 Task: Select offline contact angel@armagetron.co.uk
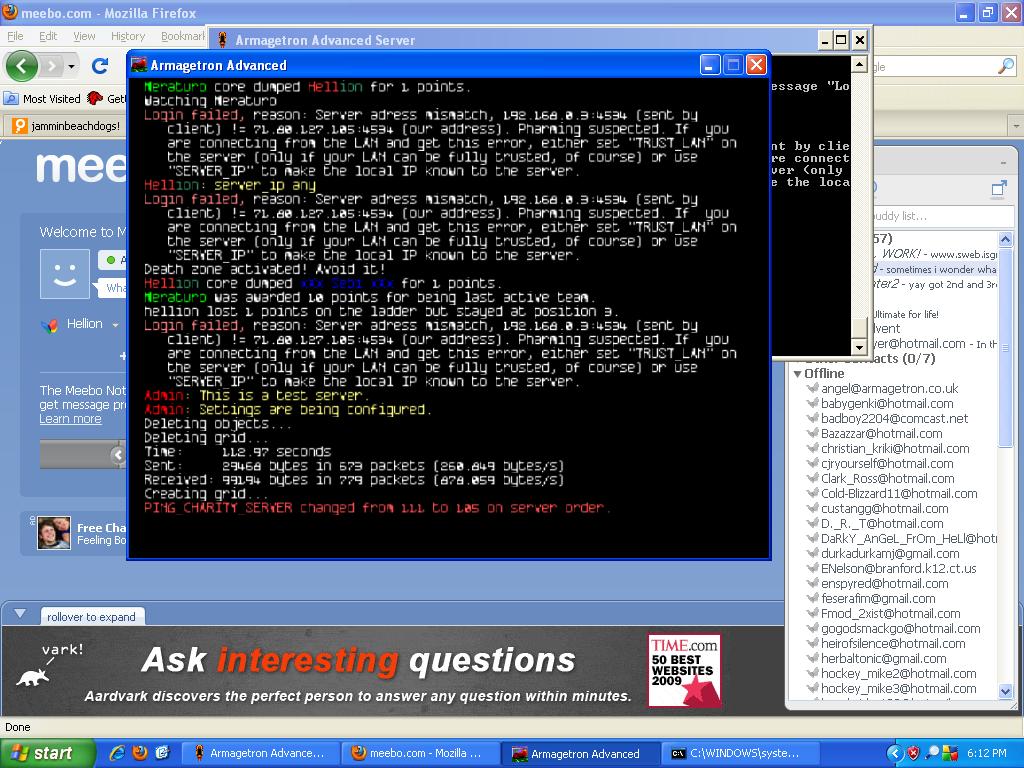(x=889, y=389)
